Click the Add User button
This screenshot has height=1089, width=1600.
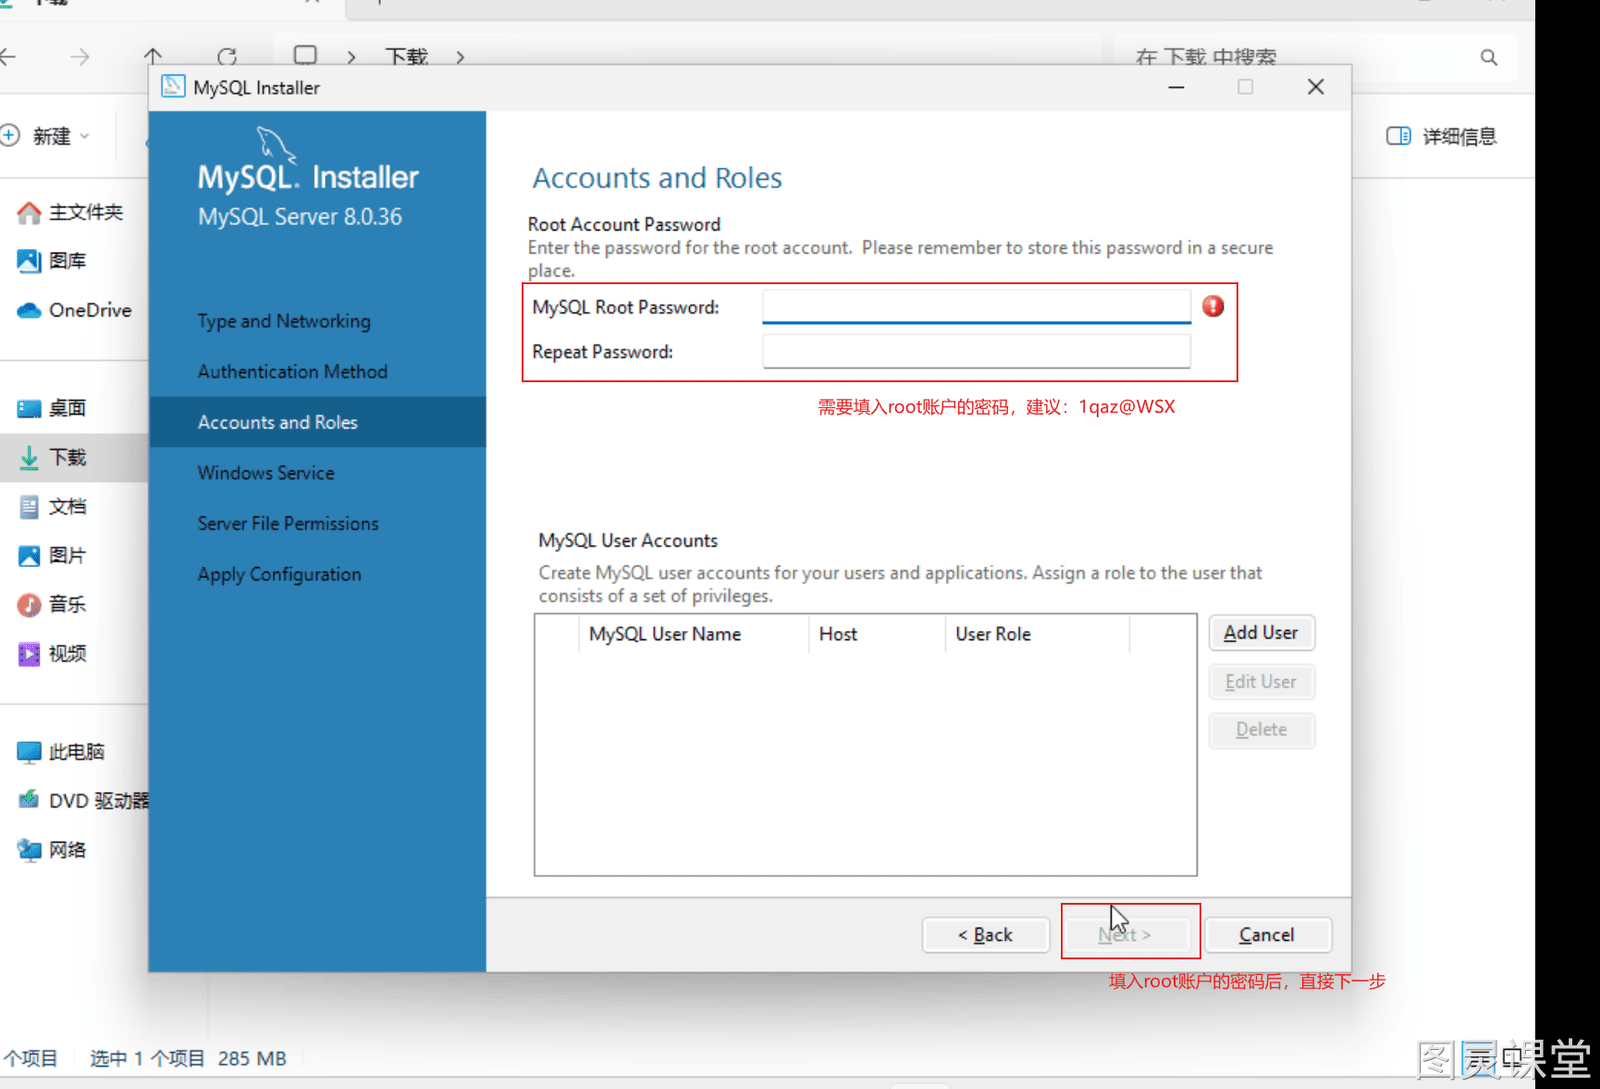(1261, 633)
